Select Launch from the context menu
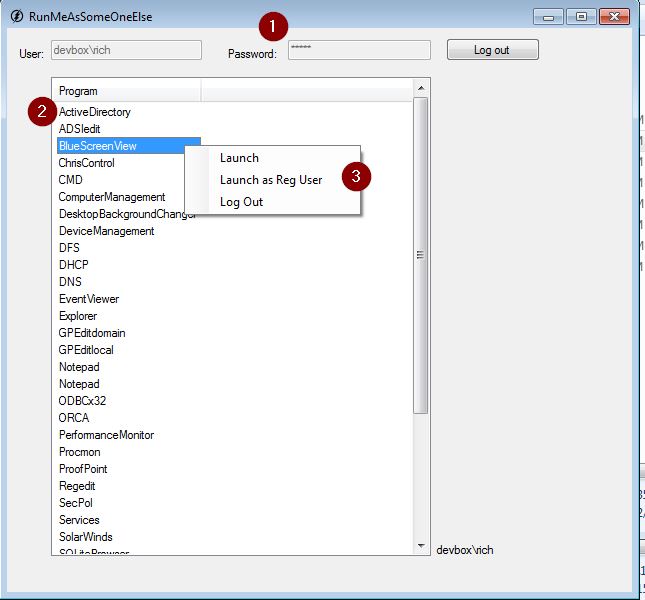 tap(239, 158)
